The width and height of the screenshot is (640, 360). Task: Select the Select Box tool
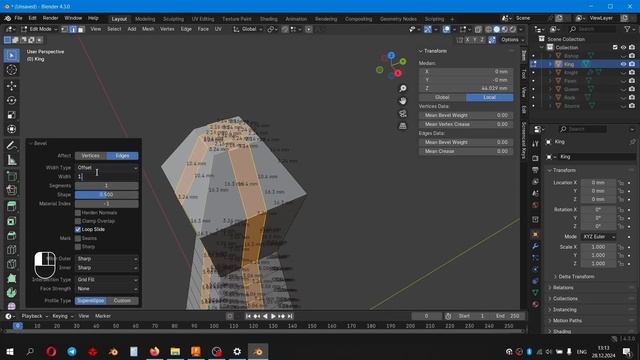pos(11,55)
